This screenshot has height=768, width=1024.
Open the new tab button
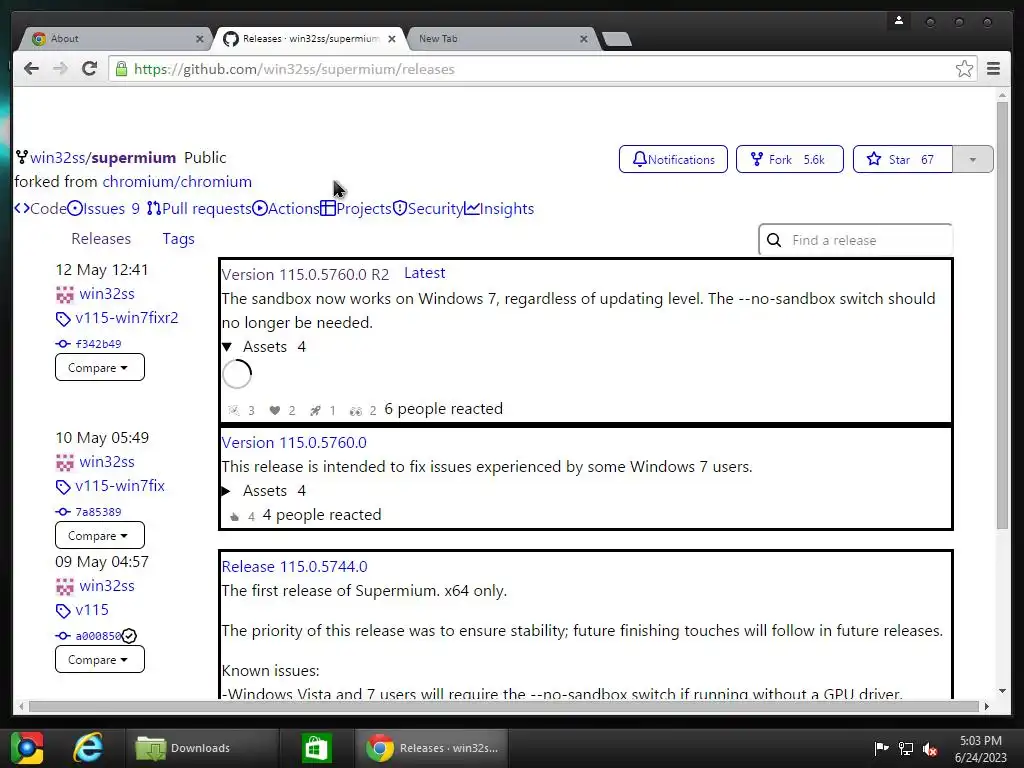coord(616,39)
